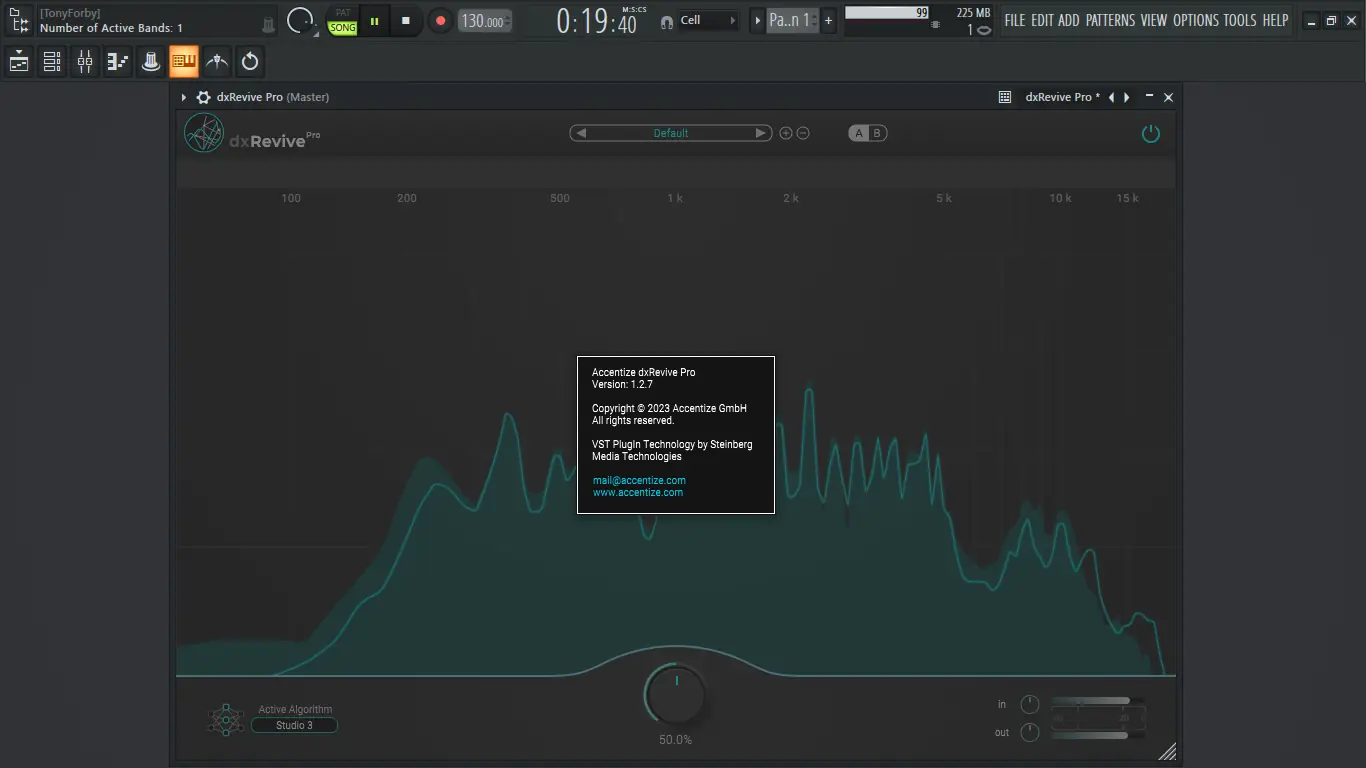Open the PATTERNS menu
1366x768 pixels.
coord(1110,20)
